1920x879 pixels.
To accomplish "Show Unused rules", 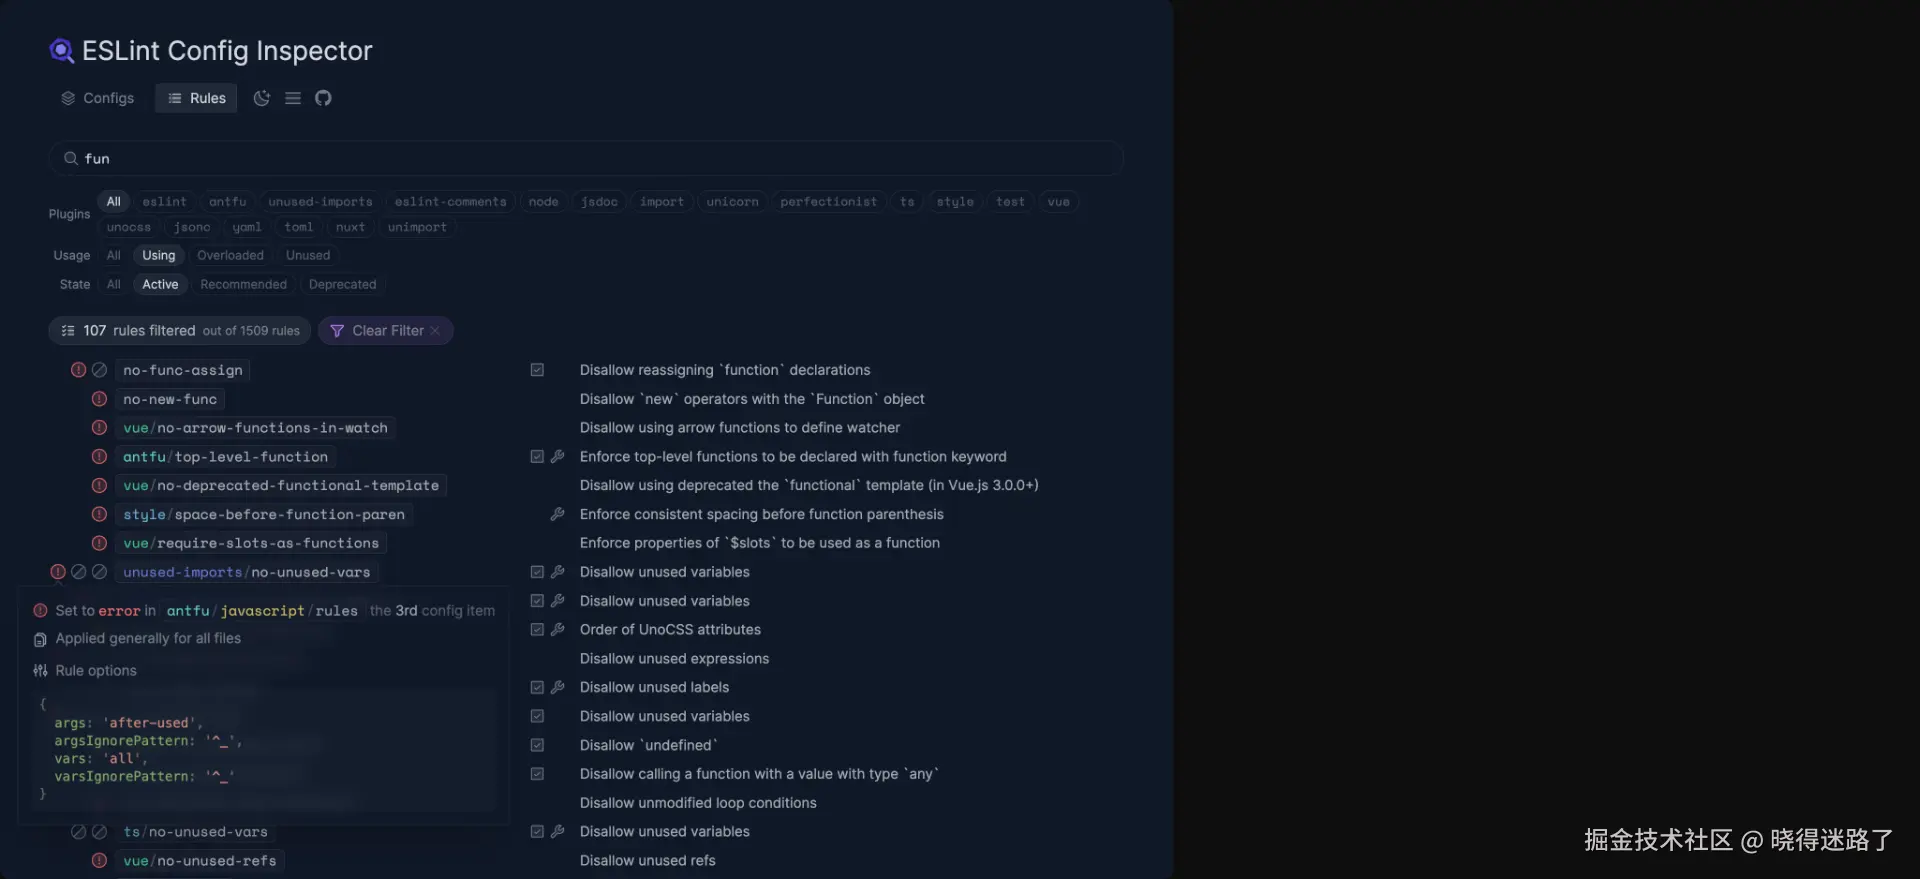I will click(x=308, y=256).
